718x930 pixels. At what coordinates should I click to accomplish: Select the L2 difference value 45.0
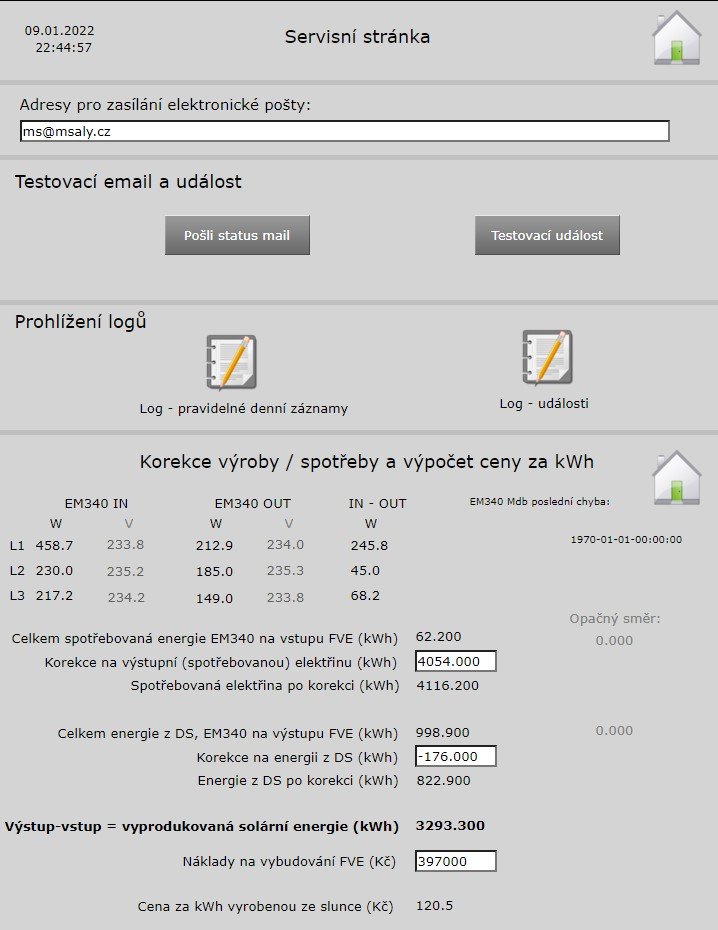365,571
